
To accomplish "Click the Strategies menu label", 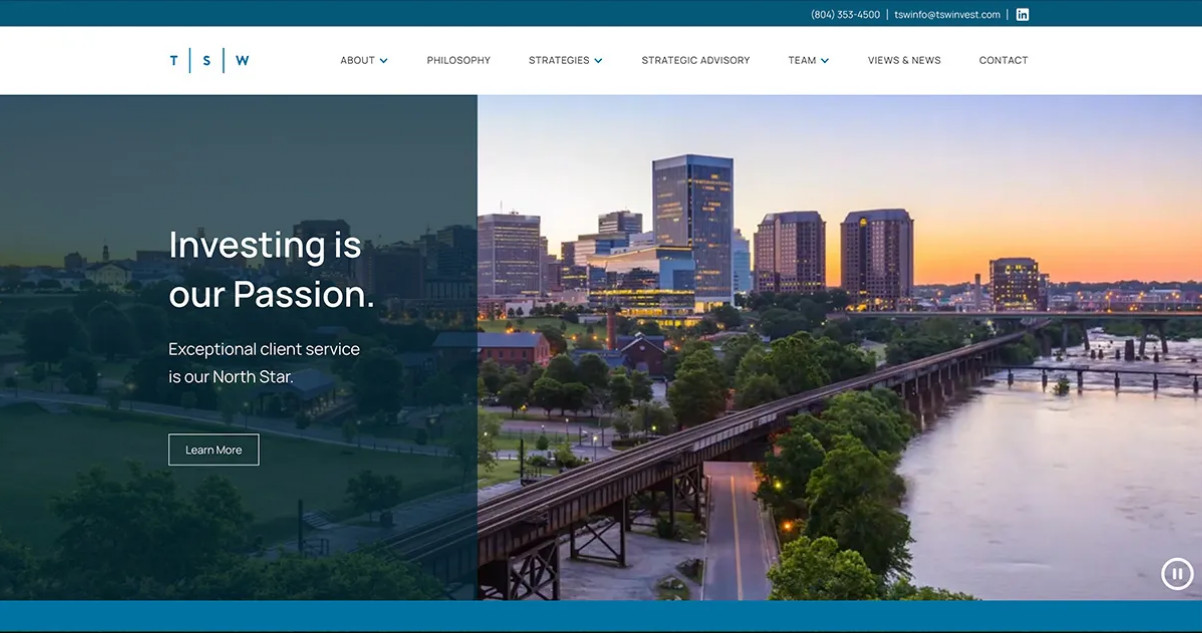I will 559,60.
